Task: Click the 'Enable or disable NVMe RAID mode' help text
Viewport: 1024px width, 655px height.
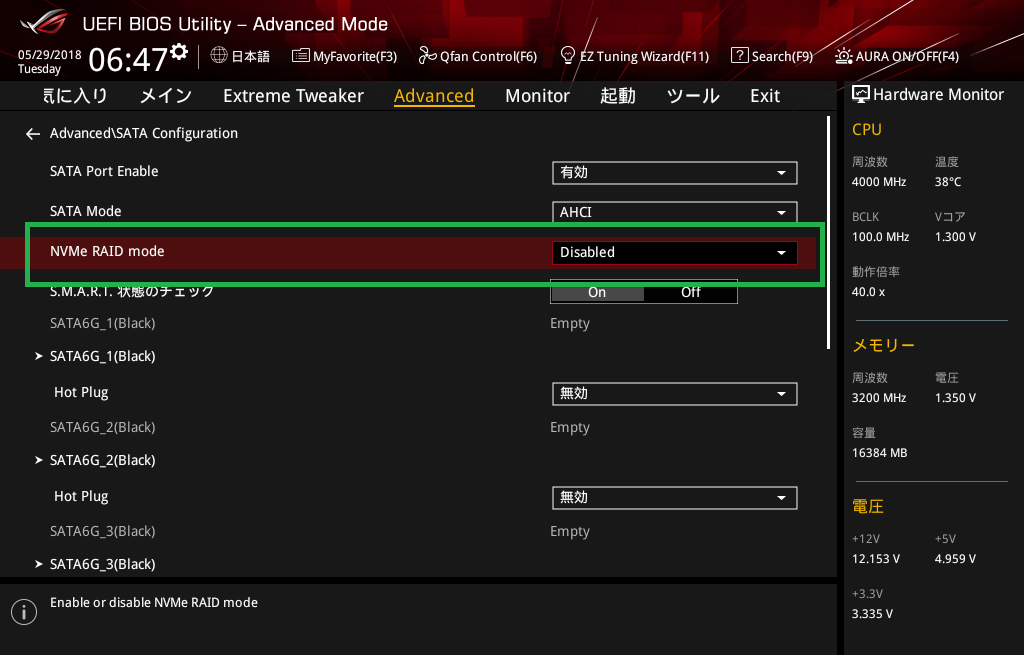Action: (154, 603)
